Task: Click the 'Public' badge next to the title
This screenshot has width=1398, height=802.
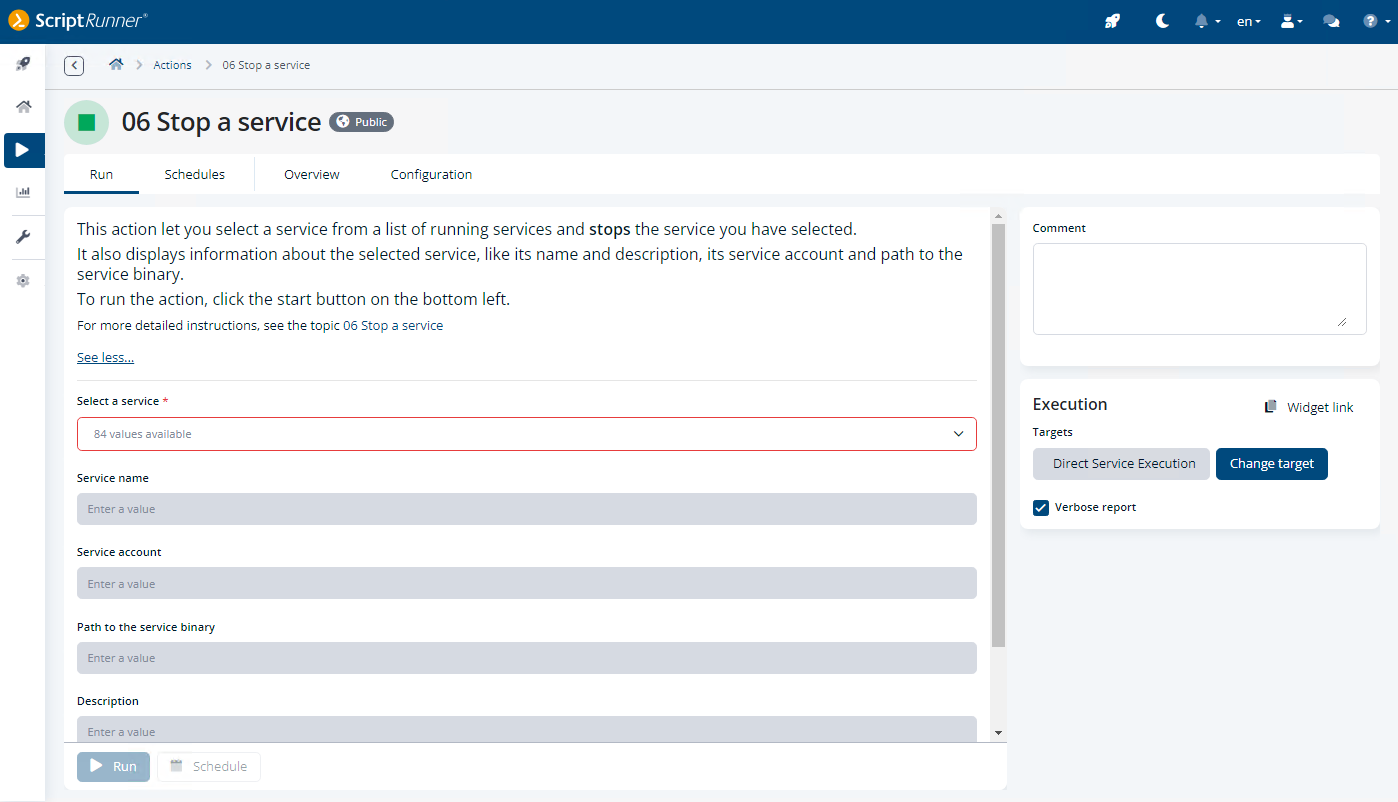Action: pyautogui.click(x=362, y=122)
